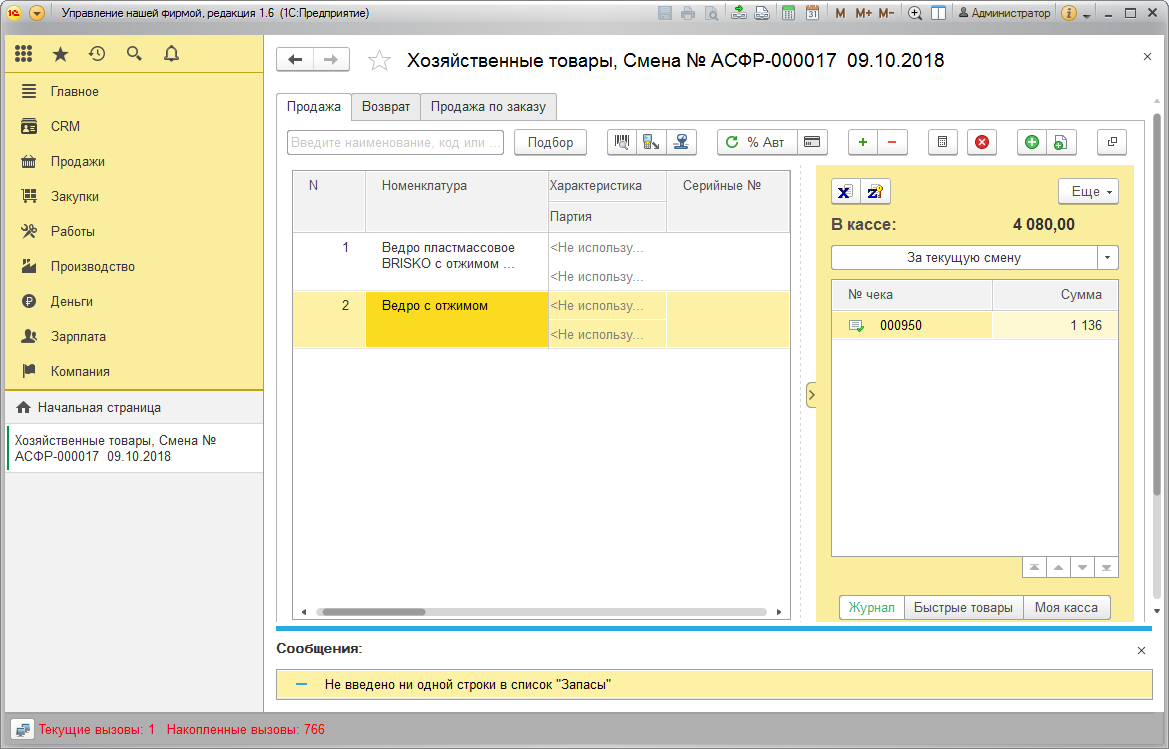Print the Z report to close shift

[x=875, y=192]
